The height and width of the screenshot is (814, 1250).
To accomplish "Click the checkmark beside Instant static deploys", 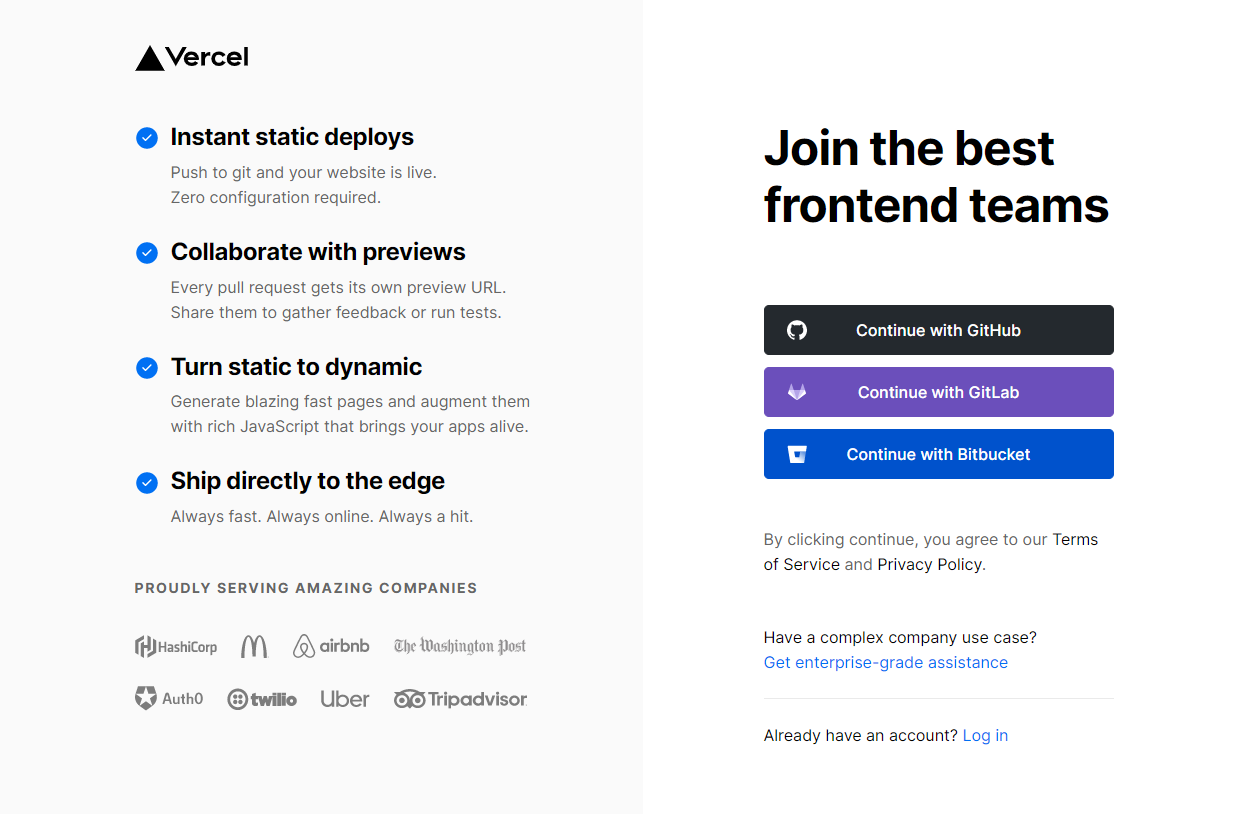I will pos(147,138).
